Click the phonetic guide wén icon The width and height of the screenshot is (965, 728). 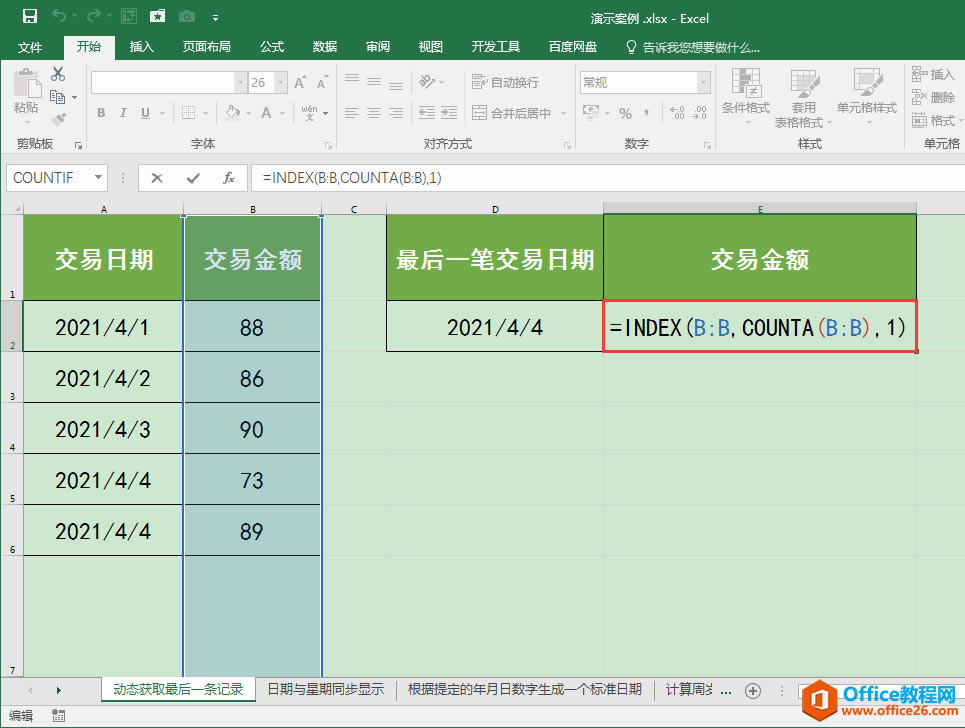coord(310,113)
